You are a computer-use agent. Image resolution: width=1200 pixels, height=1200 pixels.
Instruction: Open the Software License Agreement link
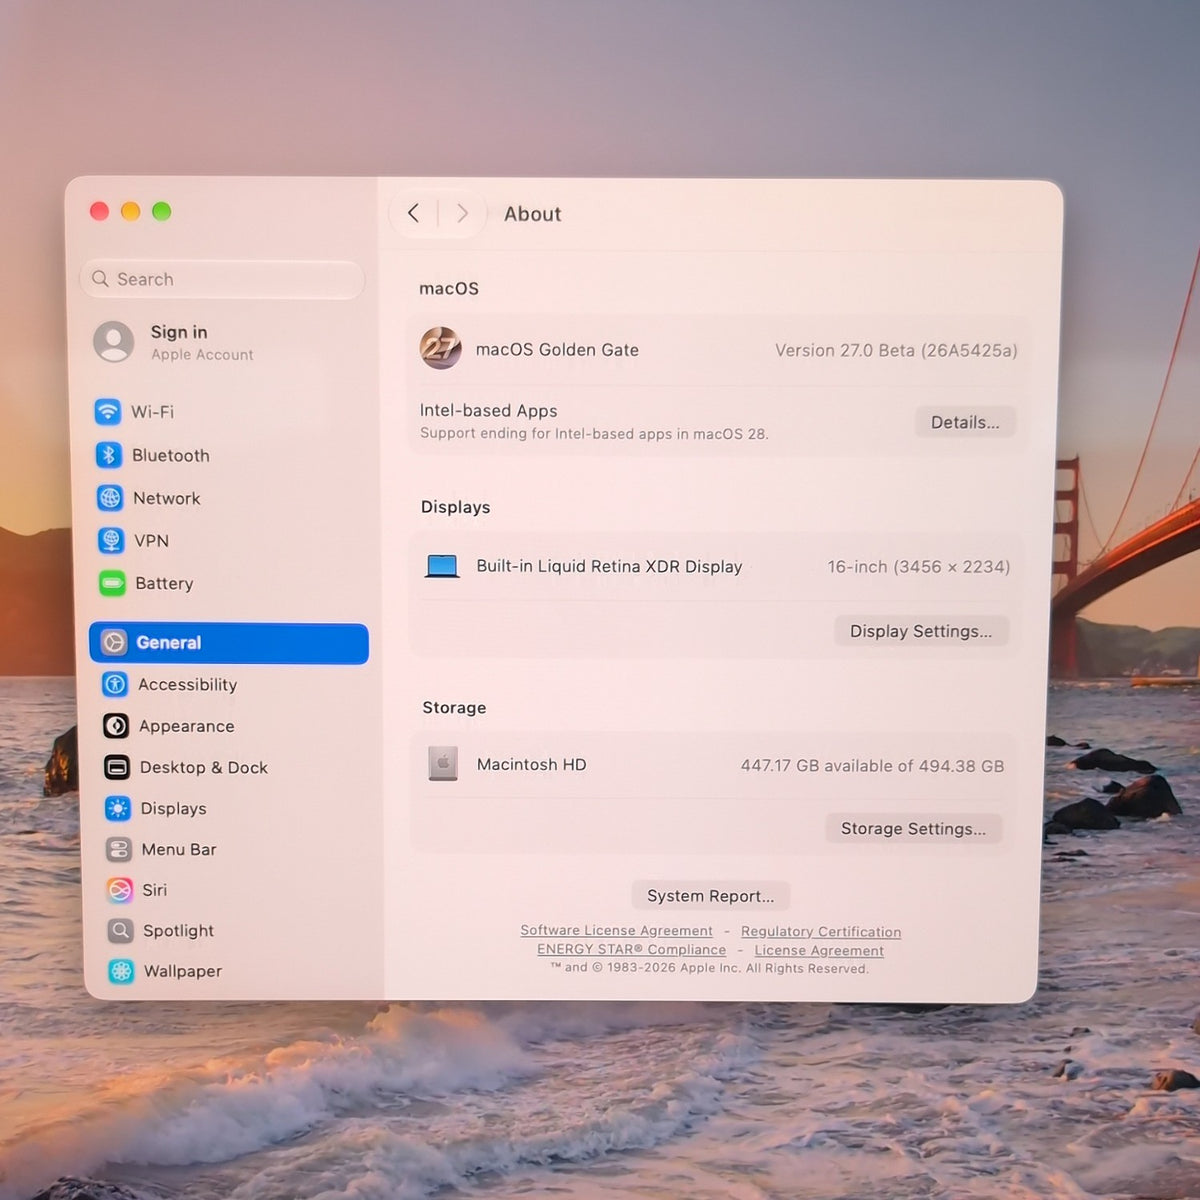tap(616, 930)
